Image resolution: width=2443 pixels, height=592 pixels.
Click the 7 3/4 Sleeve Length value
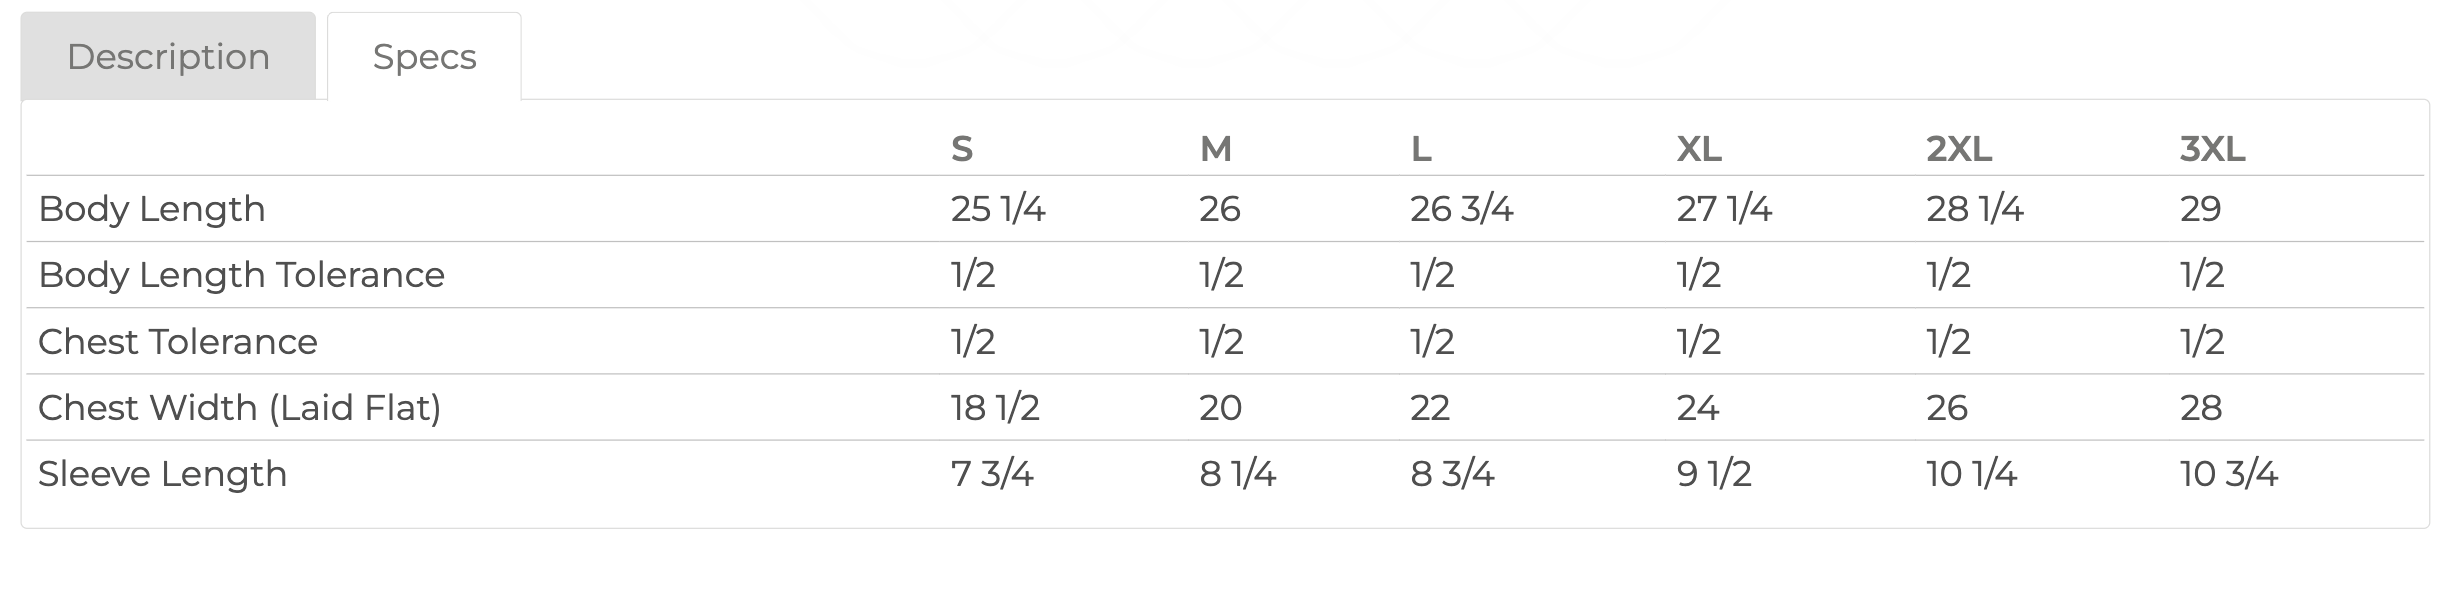[x=991, y=474]
